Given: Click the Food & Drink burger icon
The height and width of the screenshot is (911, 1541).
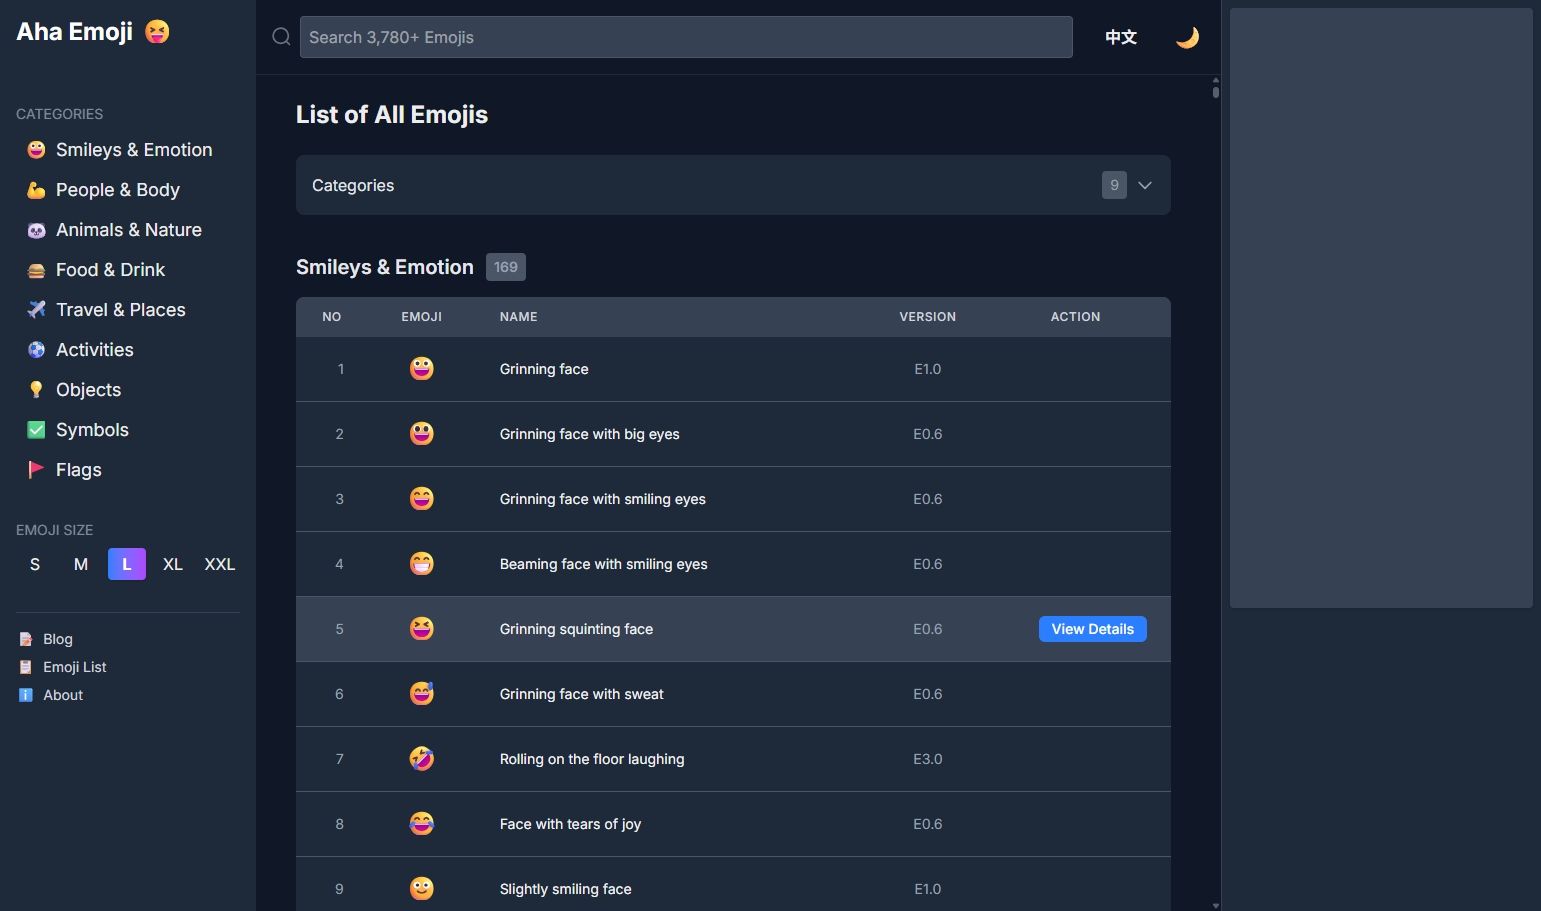Looking at the screenshot, I should click(36, 270).
